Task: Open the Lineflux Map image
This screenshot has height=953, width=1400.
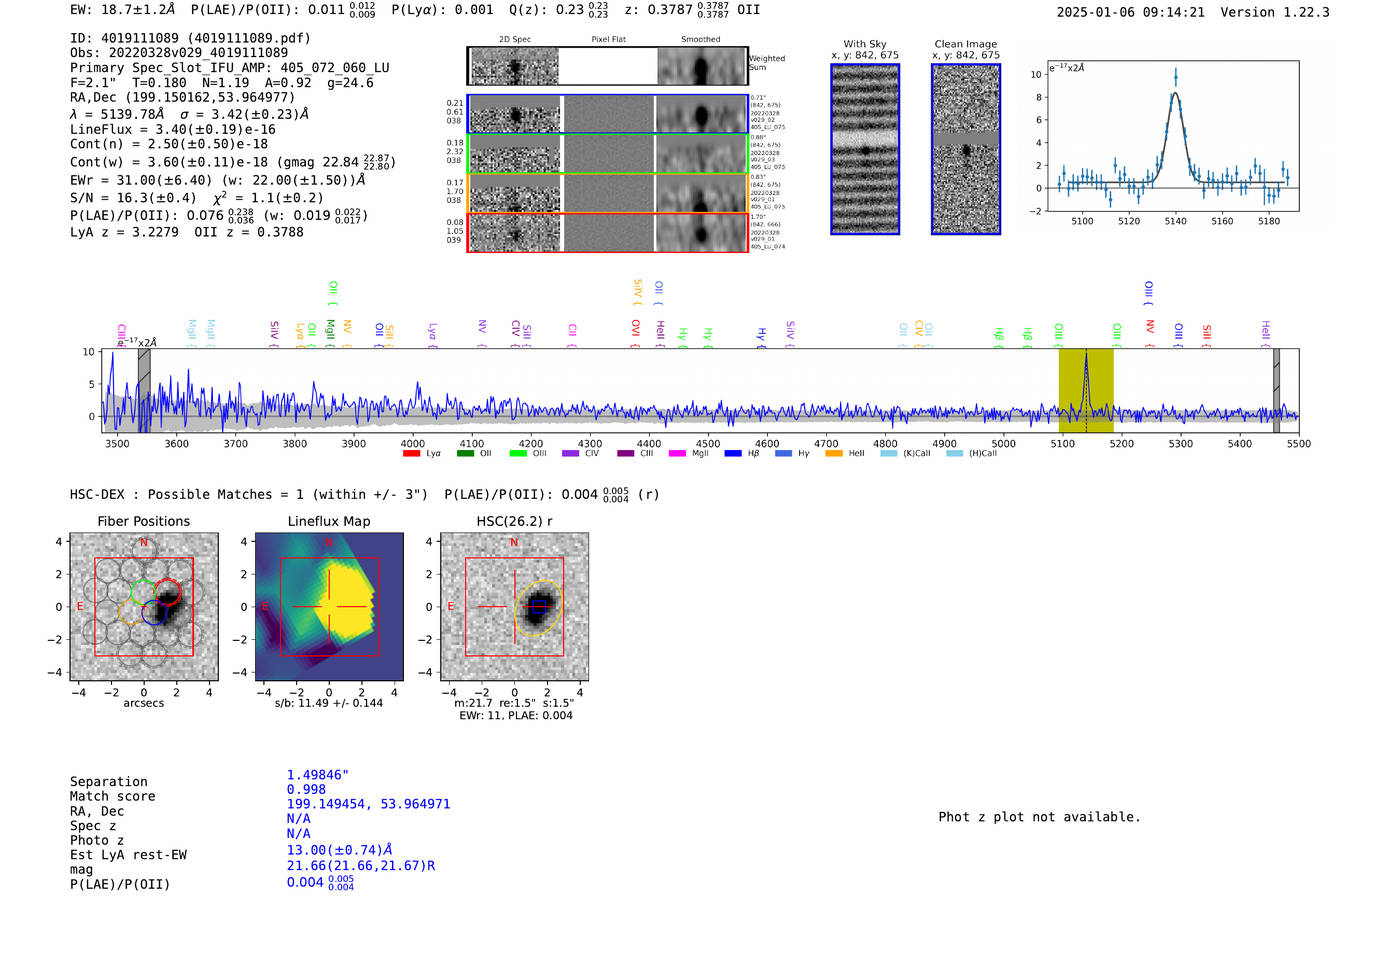Action: tap(329, 607)
